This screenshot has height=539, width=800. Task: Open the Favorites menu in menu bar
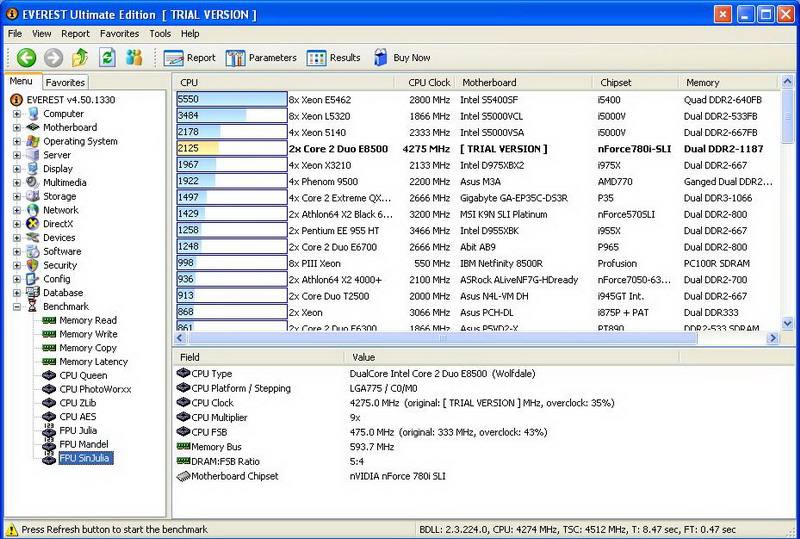click(x=119, y=33)
